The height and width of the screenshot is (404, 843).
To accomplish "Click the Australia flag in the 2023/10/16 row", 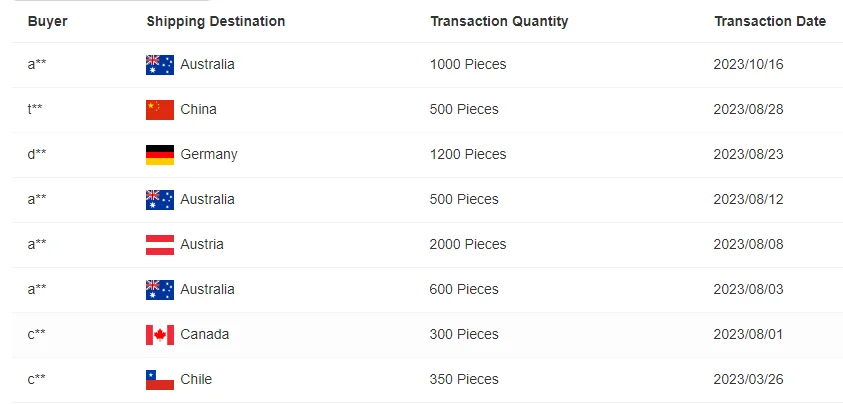I will (x=159, y=65).
